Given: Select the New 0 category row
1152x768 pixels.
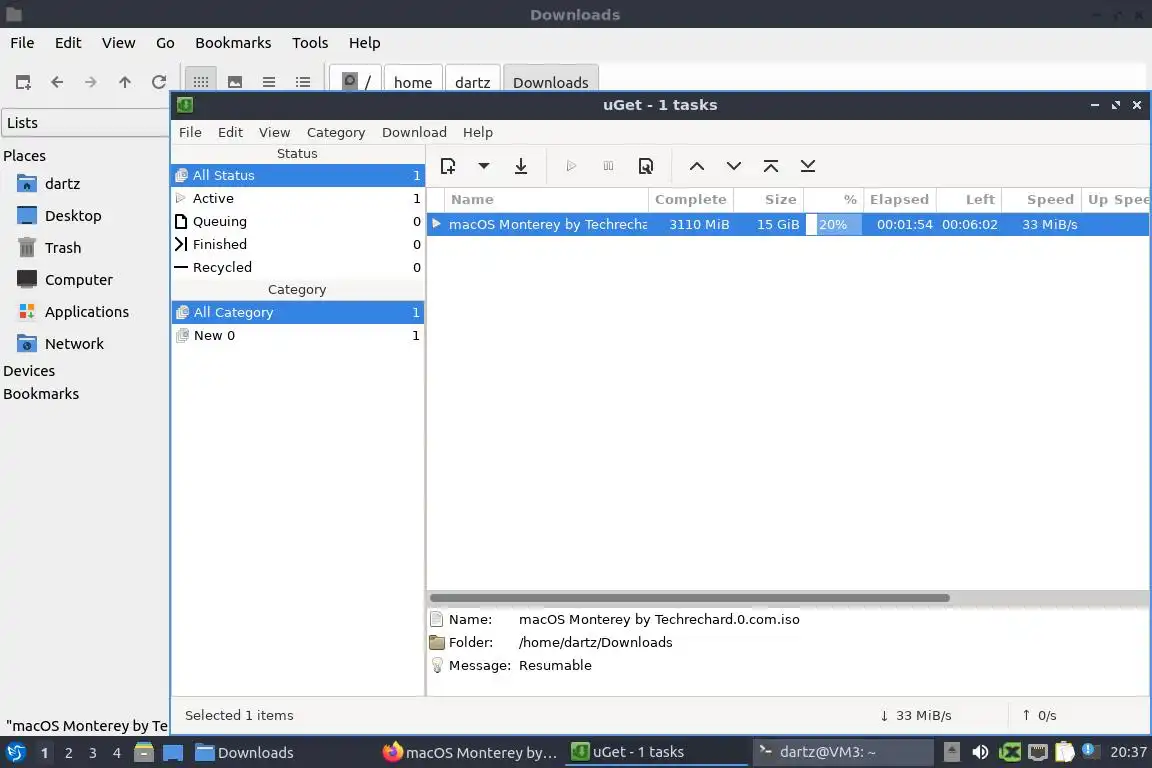Looking at the screenshot, I should click(x=298, y=335).
